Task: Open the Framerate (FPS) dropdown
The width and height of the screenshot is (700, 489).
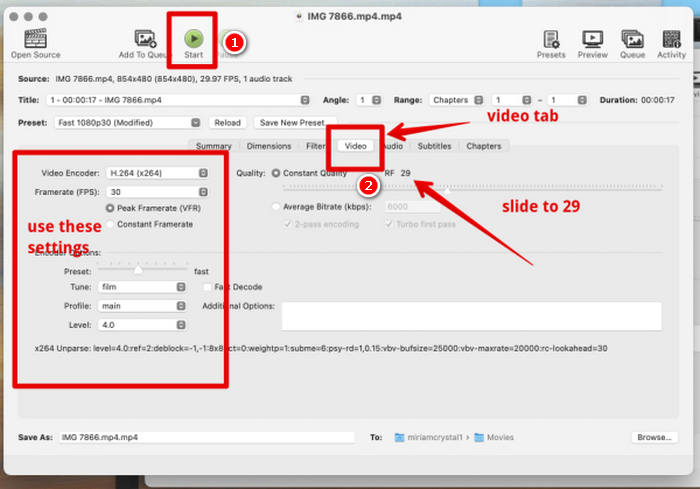Action: click(157, 192)
